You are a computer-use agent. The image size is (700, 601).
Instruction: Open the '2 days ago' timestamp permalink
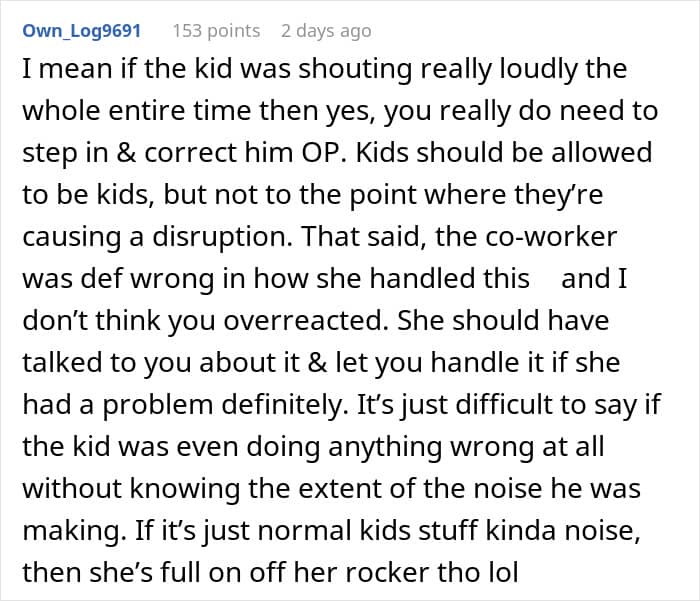(326, 31)
